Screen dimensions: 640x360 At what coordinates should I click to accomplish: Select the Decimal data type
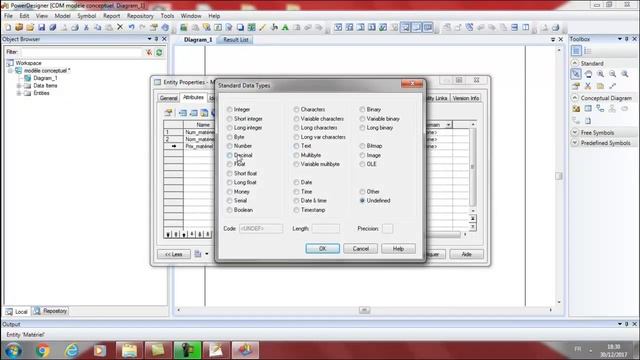click(240, 155)
